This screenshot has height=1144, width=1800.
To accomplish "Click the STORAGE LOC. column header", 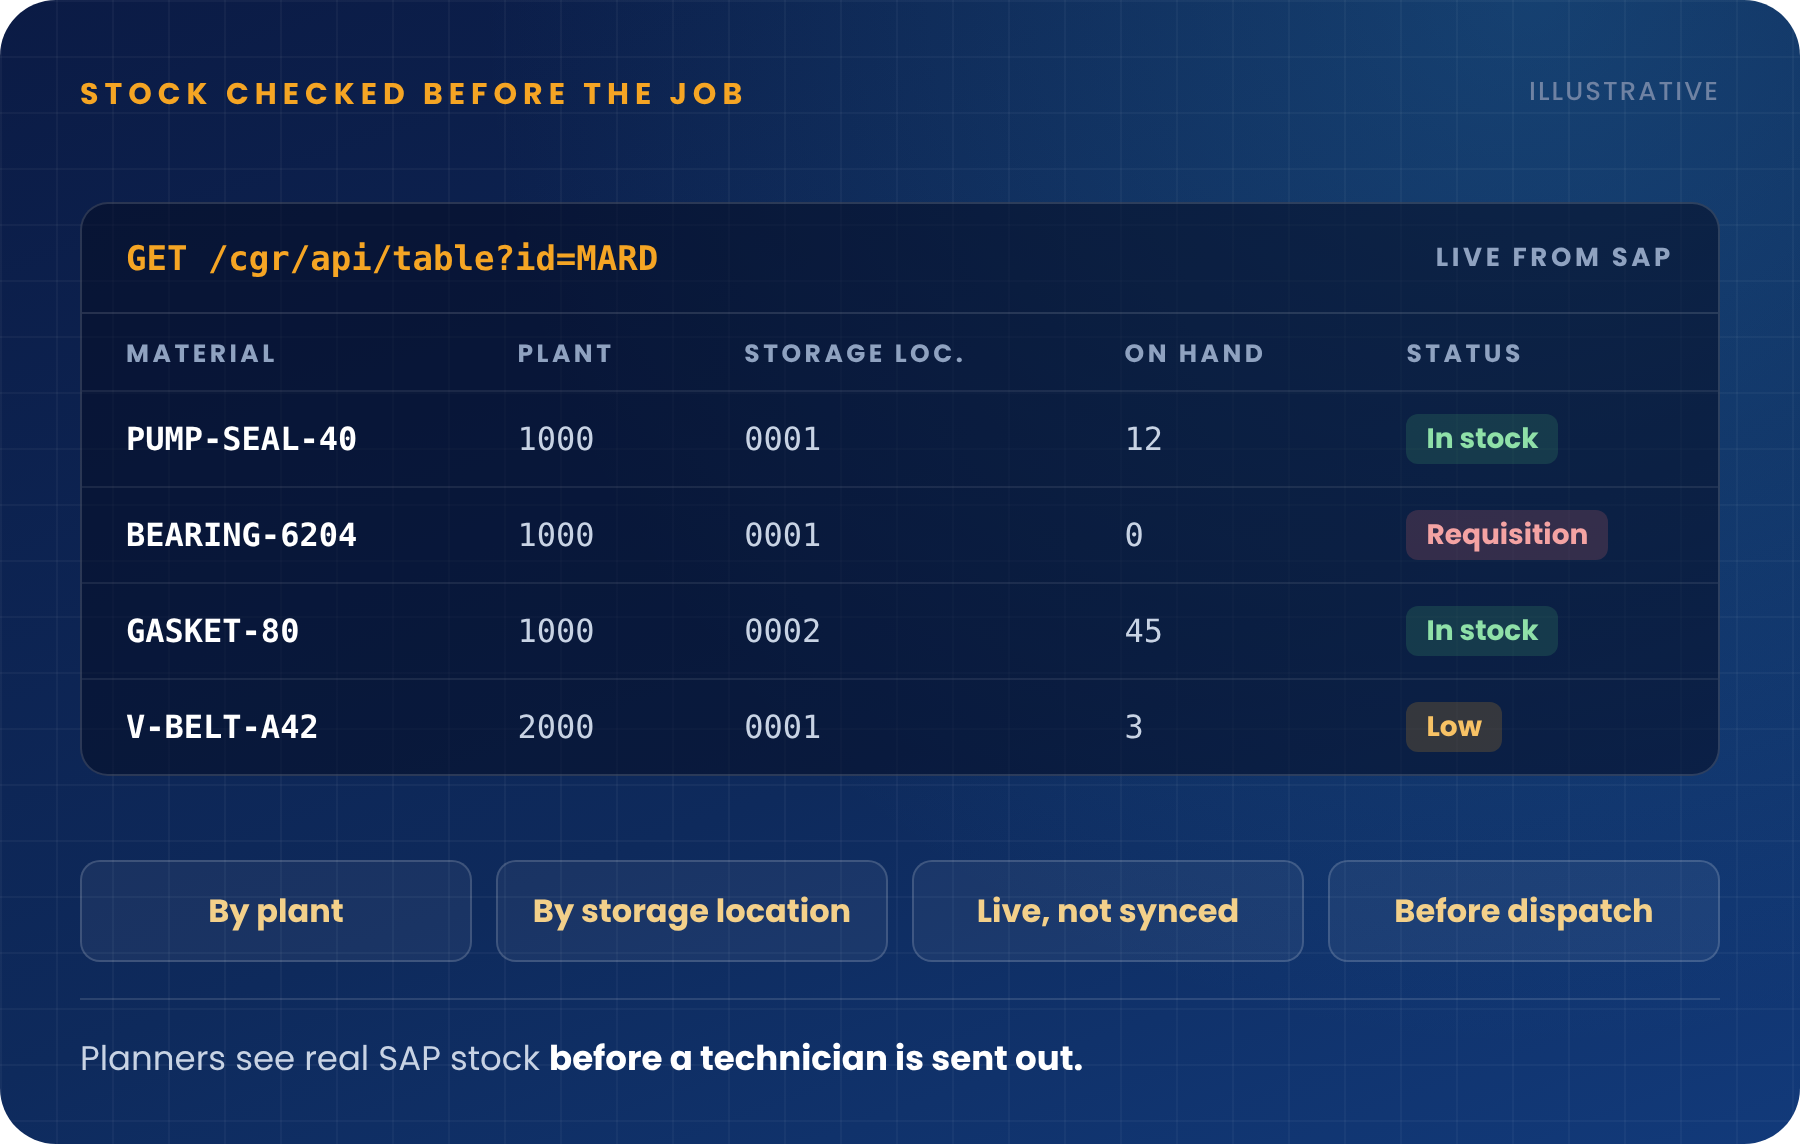I will click(x=854, y=354).
